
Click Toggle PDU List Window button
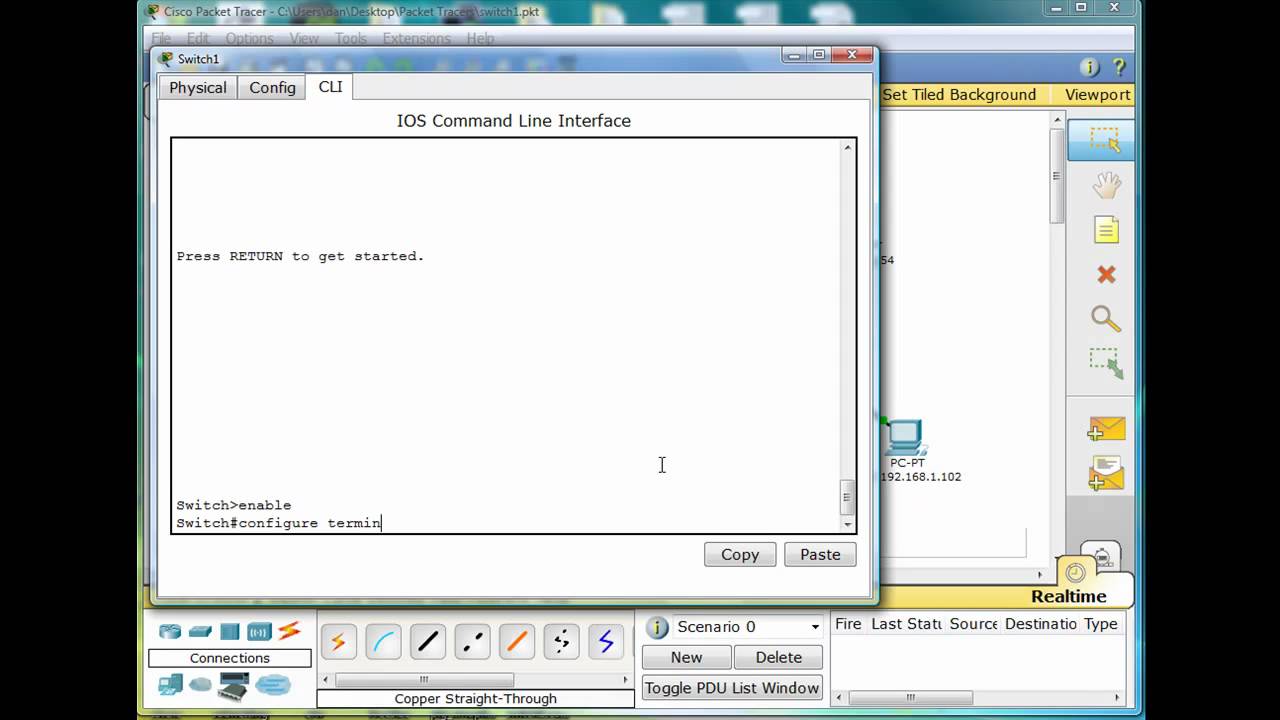pos(732,688)
